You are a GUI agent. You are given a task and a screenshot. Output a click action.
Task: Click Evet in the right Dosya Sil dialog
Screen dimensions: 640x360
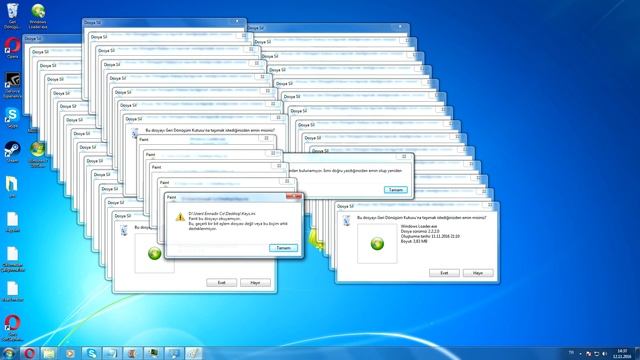click(444, 273)
